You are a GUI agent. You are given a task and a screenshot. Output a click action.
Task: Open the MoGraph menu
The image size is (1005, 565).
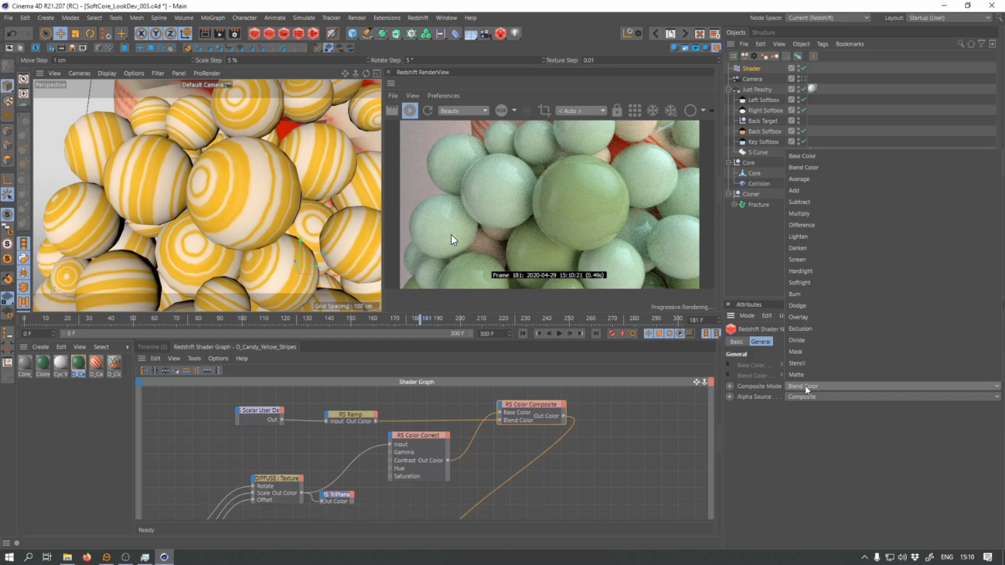(x=212, y=17)
